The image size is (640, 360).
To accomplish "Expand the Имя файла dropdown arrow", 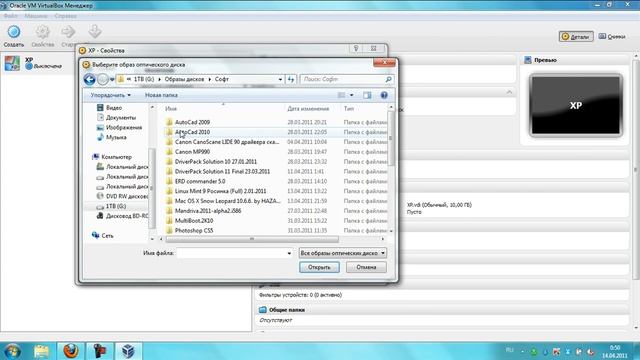I will (289, 253).
